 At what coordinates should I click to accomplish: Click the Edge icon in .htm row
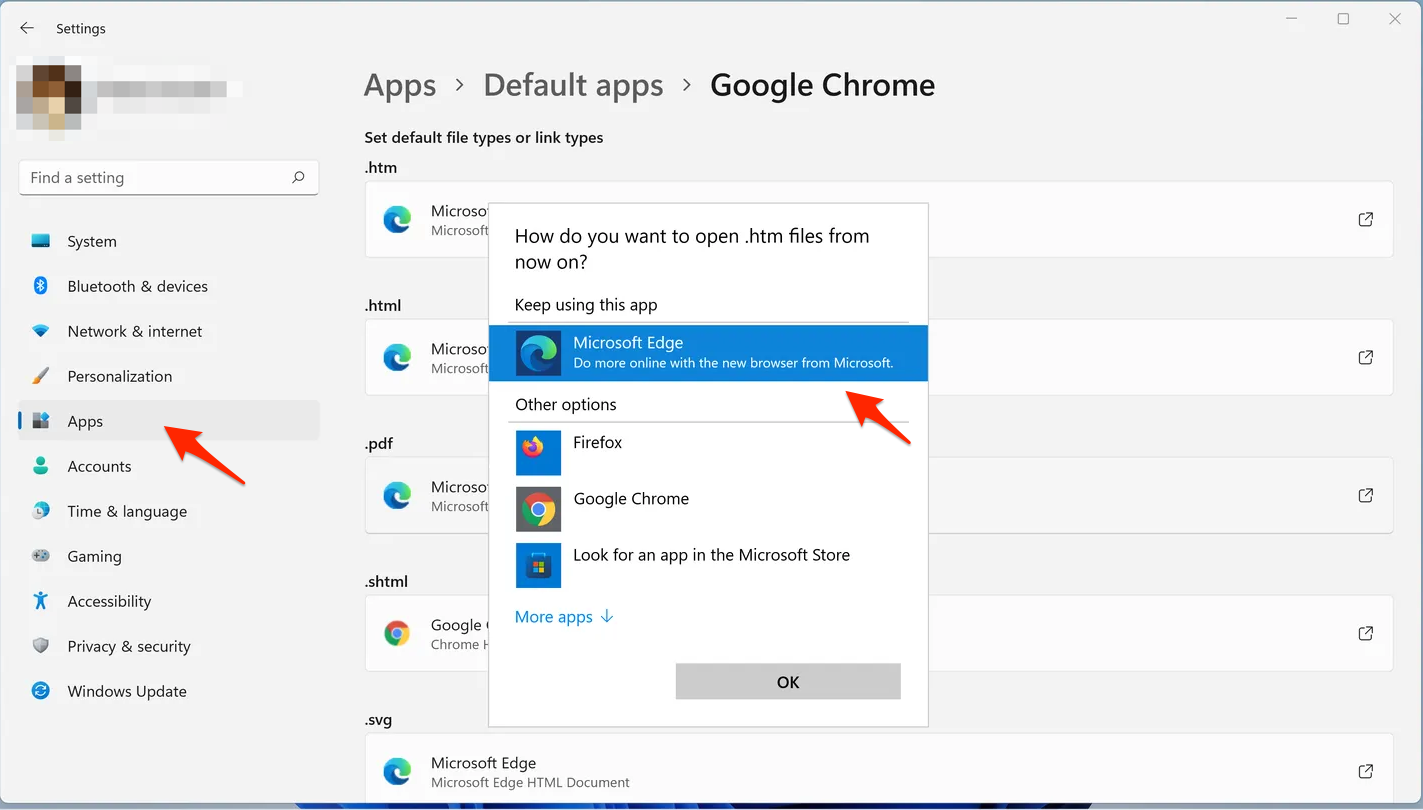[398, 219]
